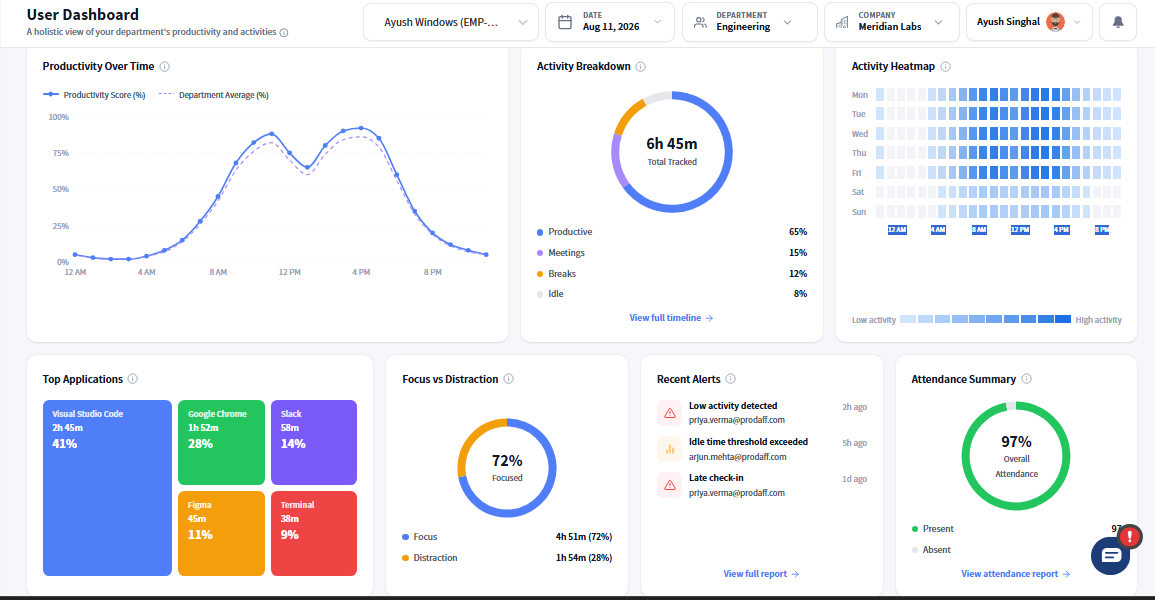Click the User Dashboard title
This screenshot has width=1155, height=600.
click(82, 15)
